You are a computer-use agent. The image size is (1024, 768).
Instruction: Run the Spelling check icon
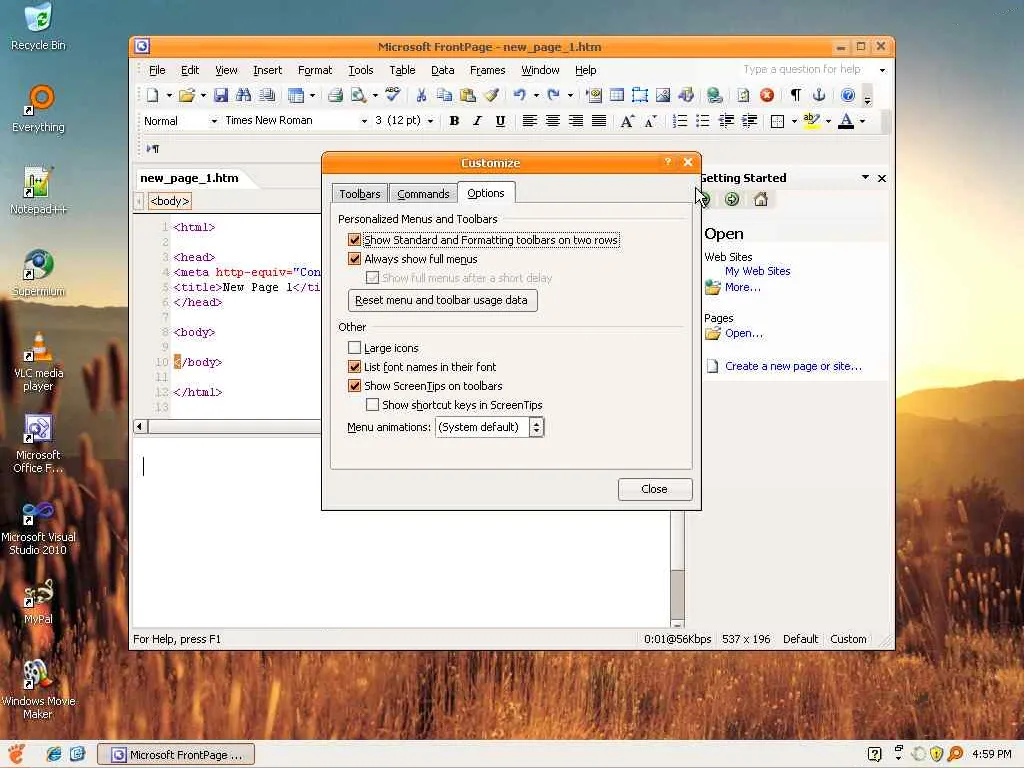pos(392,95)
